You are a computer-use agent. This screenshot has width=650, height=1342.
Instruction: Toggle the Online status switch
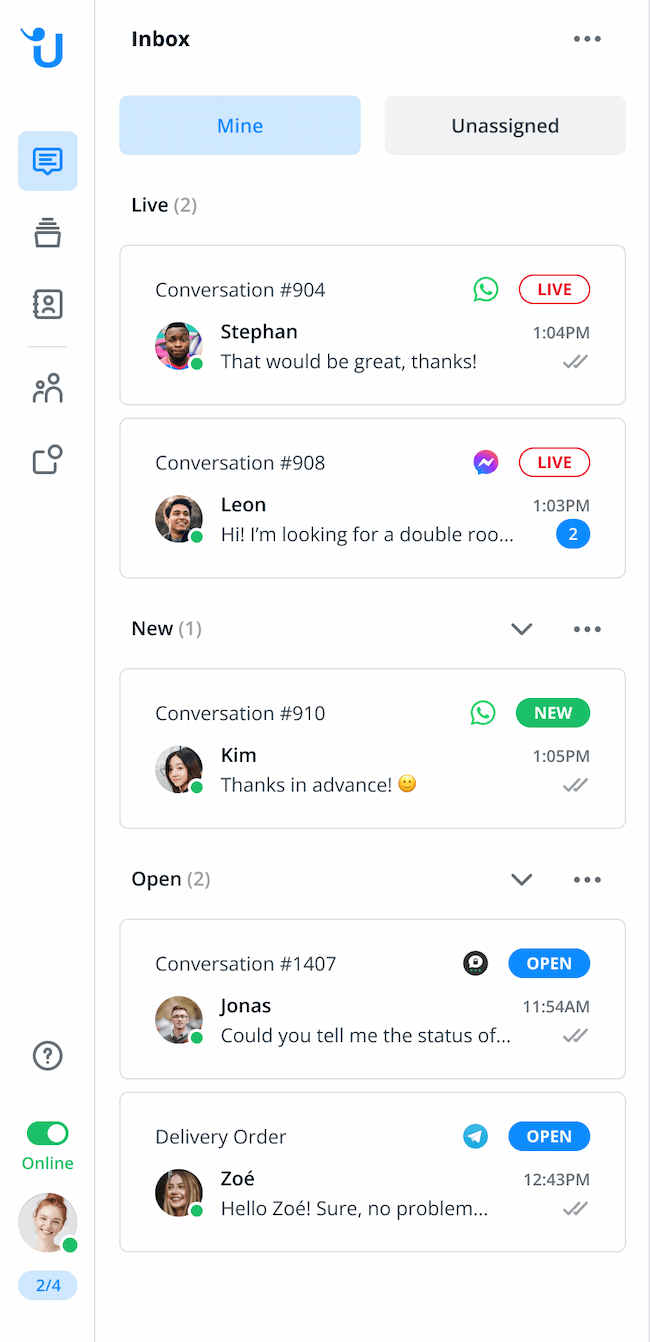tap(47, 1133)
